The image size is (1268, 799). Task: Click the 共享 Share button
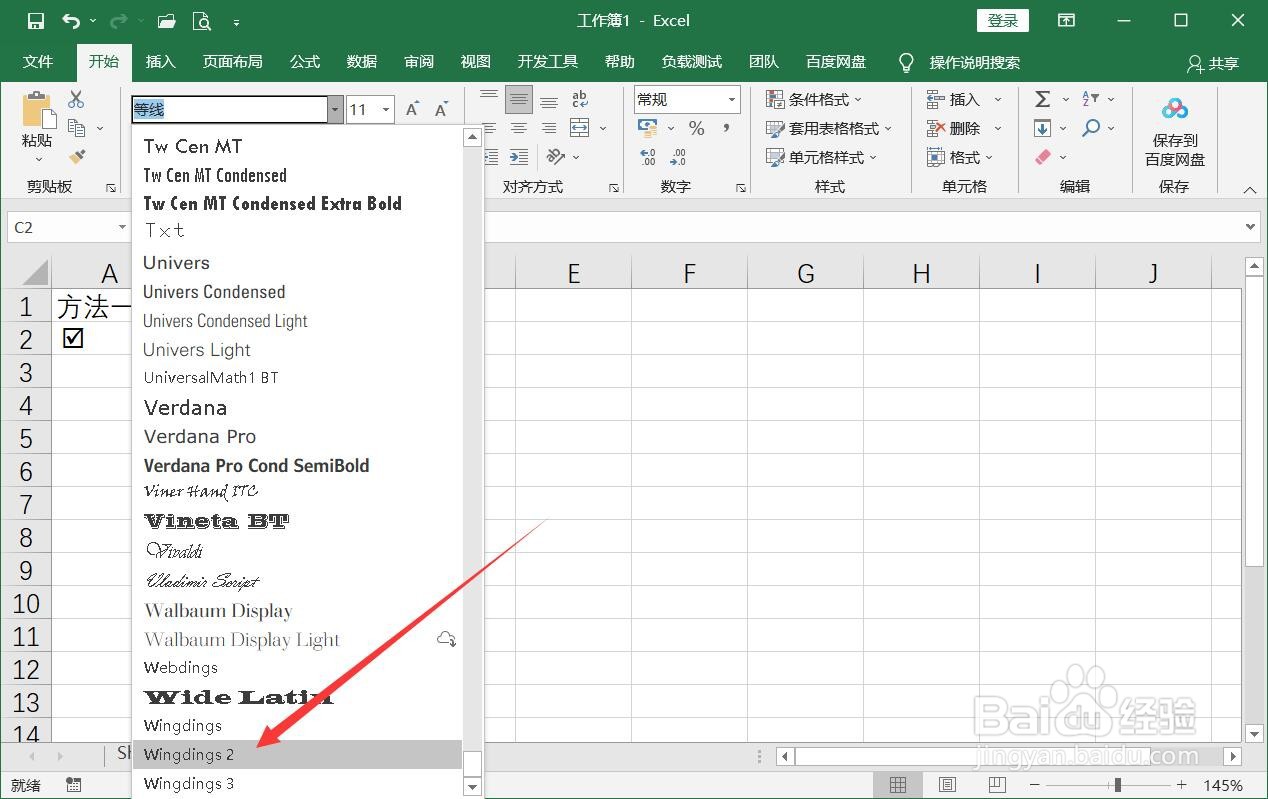click(x=1213, y=63)
